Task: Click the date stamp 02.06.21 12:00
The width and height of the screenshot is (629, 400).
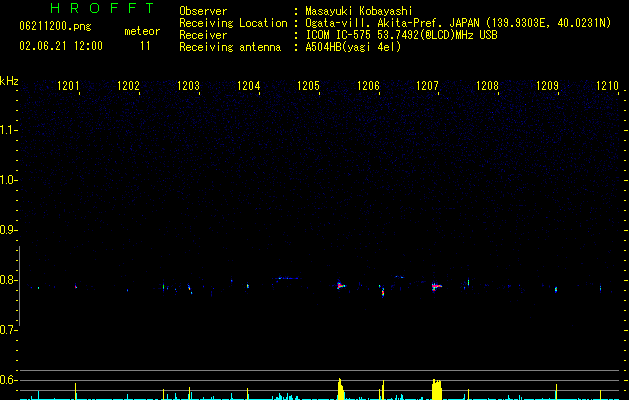Action: coord(61,46)
